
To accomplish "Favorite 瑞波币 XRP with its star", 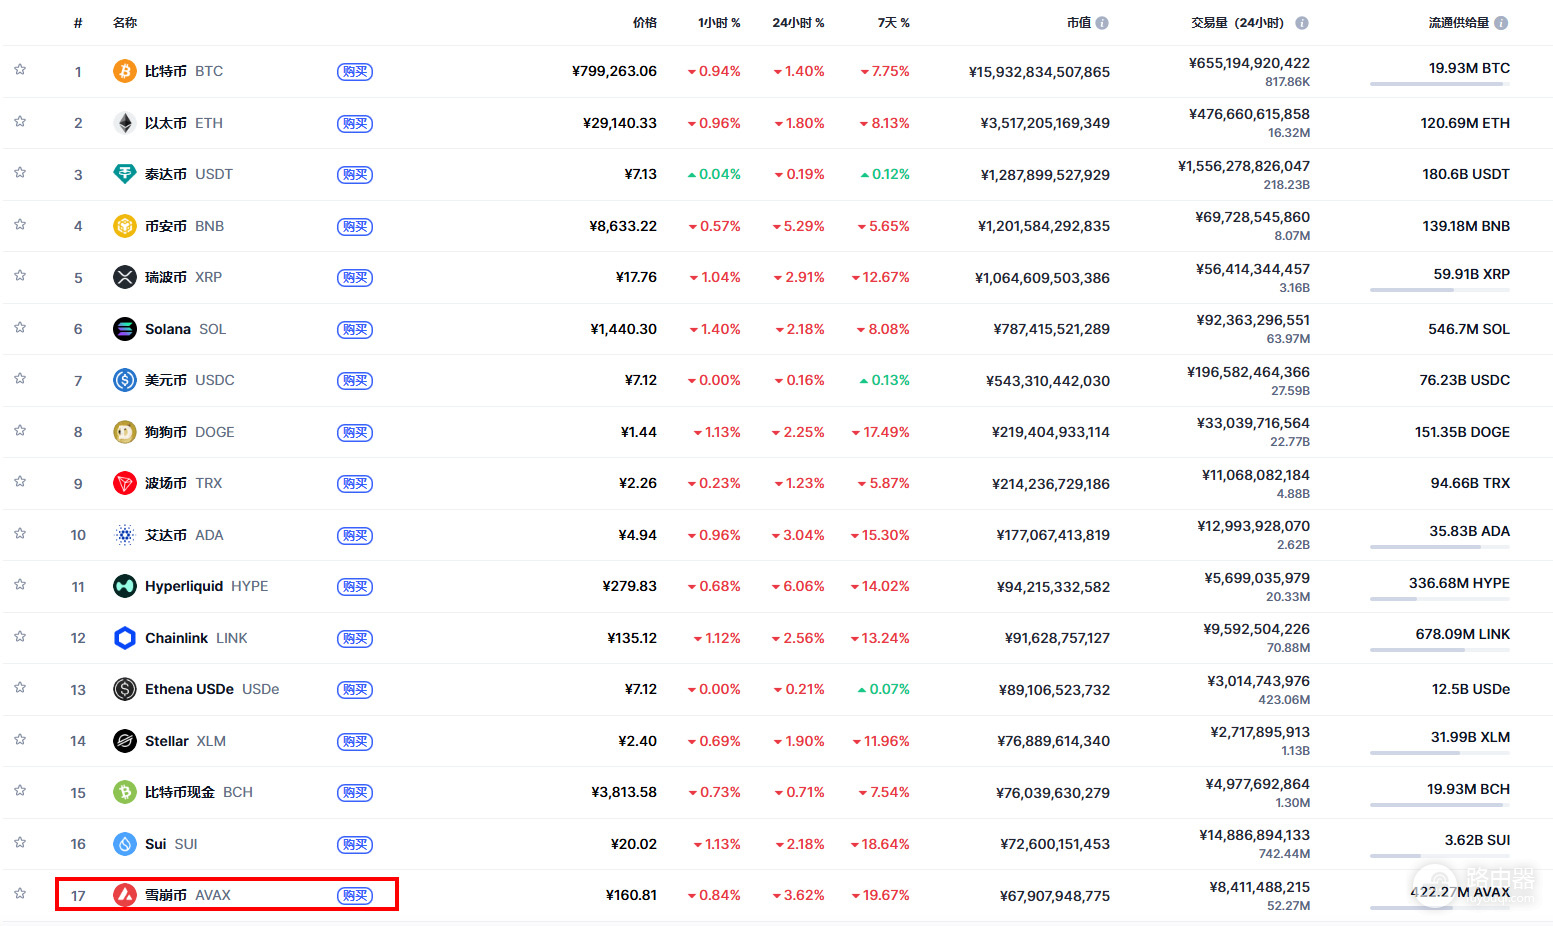I will coord(20,276).
